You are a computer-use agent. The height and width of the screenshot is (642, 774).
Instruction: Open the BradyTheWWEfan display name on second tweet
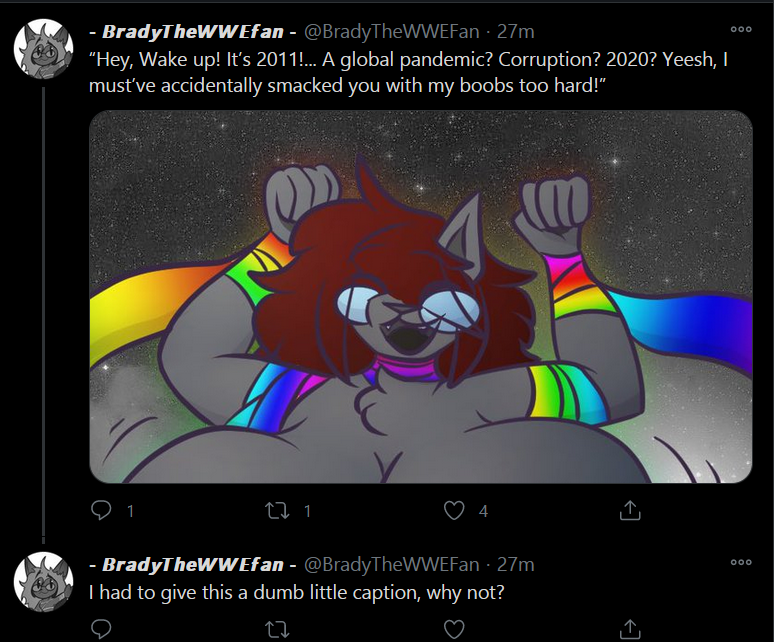(193, 565)
